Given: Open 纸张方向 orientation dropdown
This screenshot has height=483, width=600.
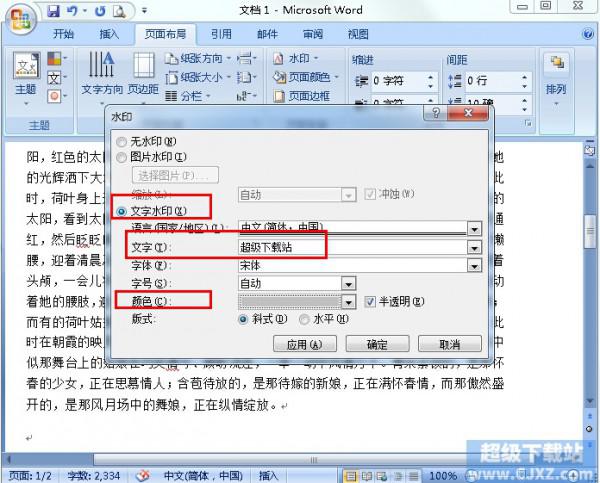Looking at the screenshot, I should [x=198, y=59].
